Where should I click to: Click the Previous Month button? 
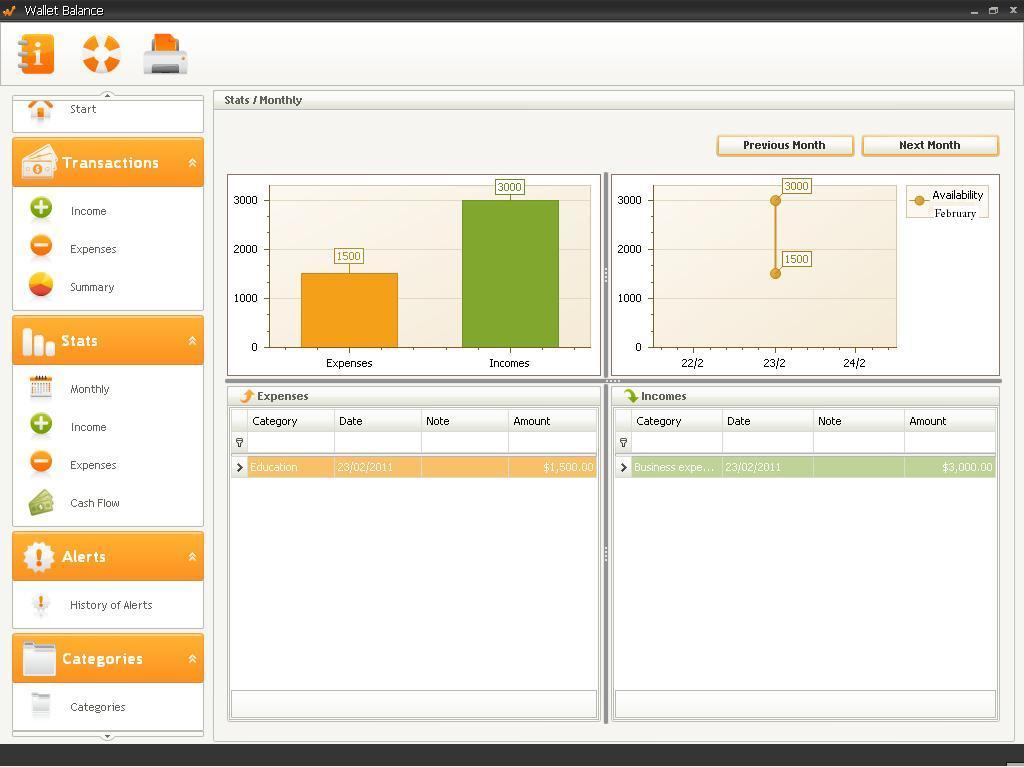[784, 145]
